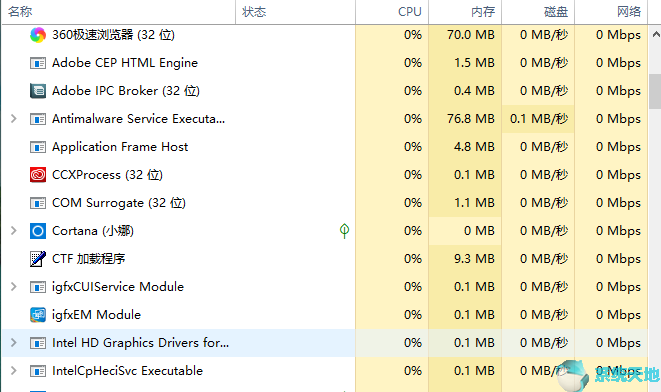Image resolution: width=661 pixels, height=392 pixels.
Task: Click the CTF 加载程序 pen icon
Action: click(38, 259)
